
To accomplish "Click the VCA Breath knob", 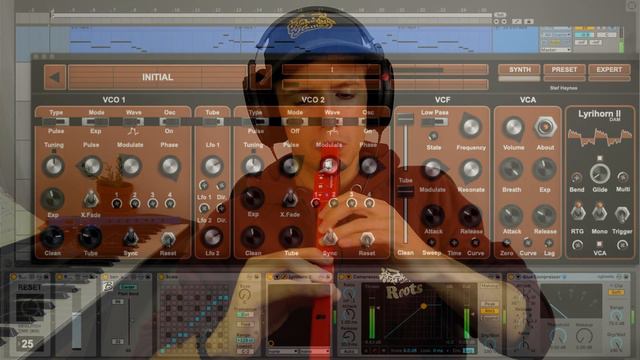I will tap(511, 169).
